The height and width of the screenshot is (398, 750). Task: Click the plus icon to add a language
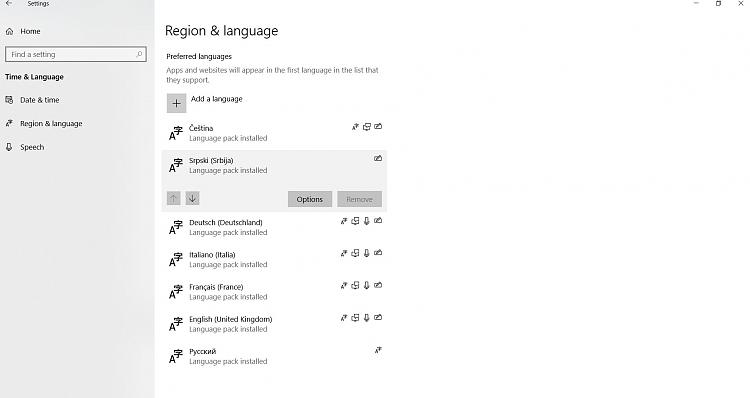click(176, 103)
